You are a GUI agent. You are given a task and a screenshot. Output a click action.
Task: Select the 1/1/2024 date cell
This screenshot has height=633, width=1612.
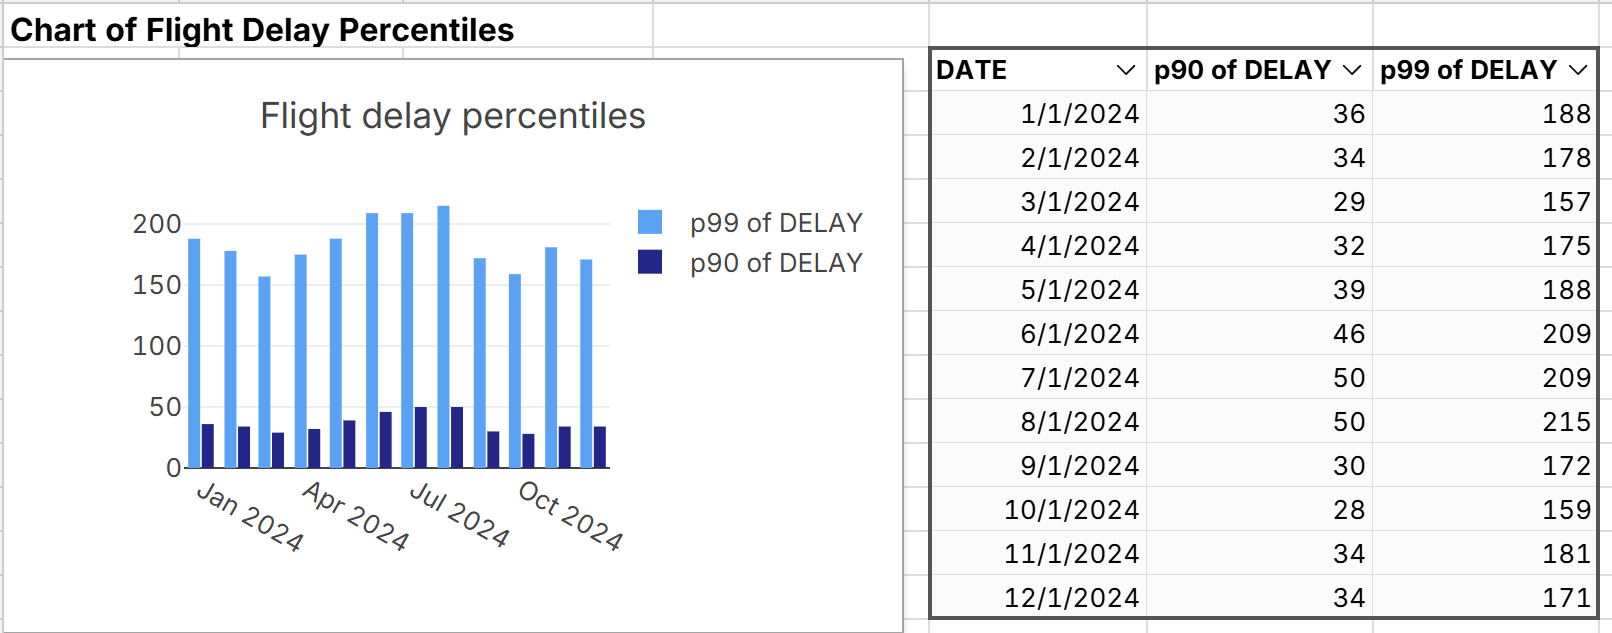1078,113
